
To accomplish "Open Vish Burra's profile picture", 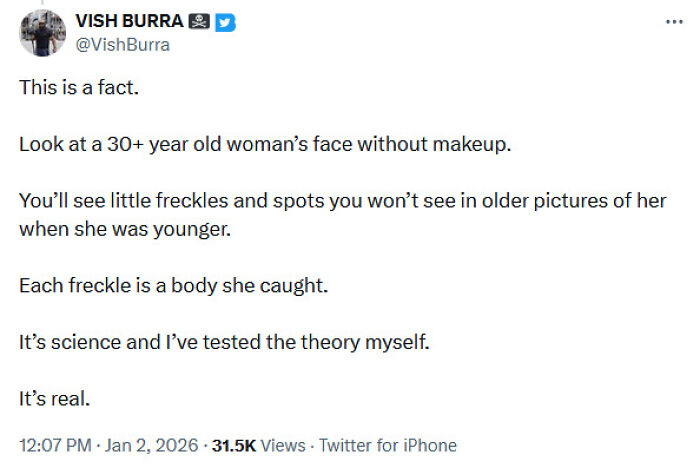I will click(43, 32).
